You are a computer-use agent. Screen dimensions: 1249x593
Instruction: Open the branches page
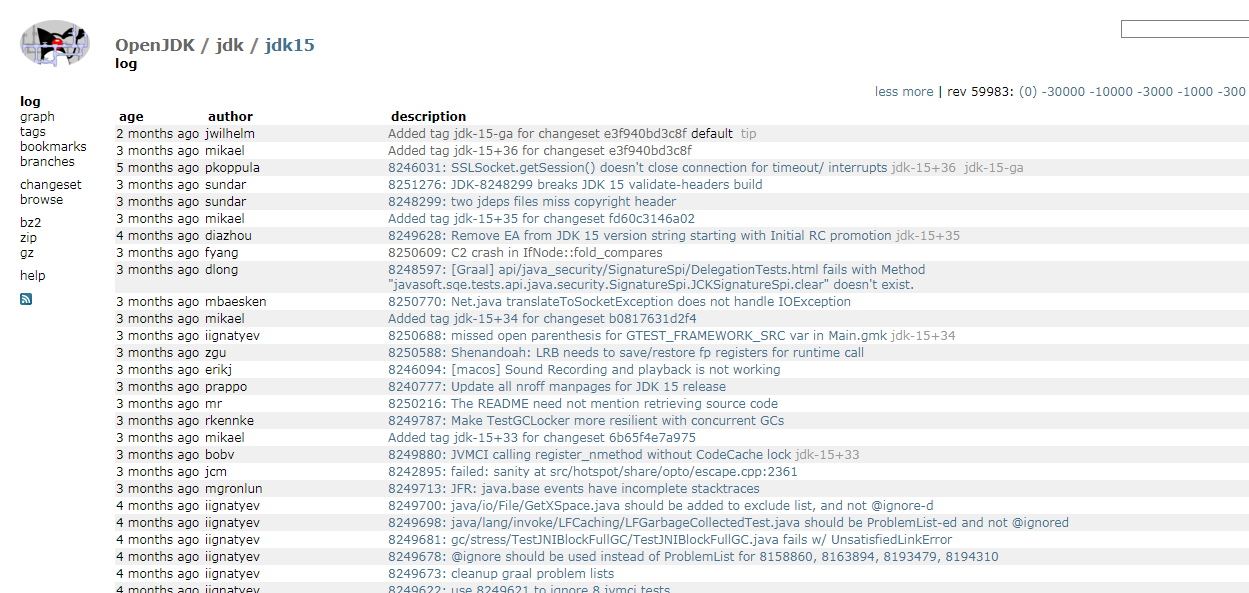tap(47, 161)
